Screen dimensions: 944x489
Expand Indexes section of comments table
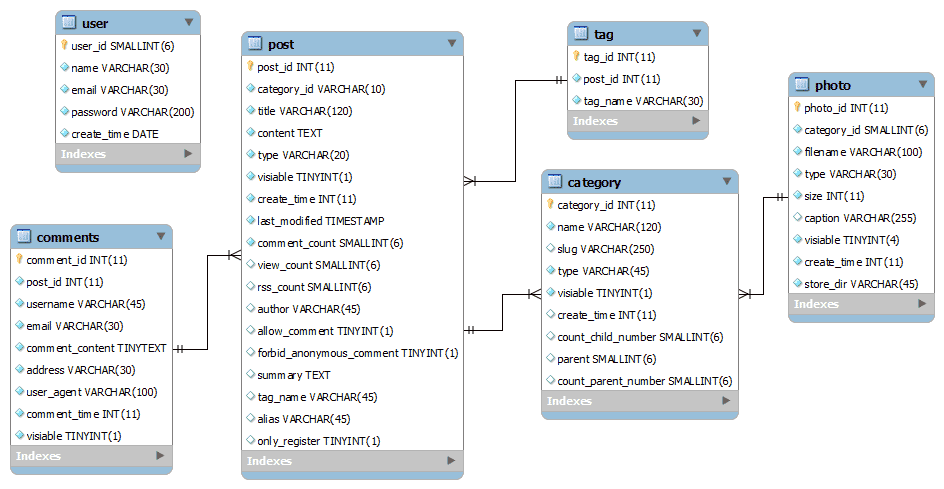(x=160, y=456)
